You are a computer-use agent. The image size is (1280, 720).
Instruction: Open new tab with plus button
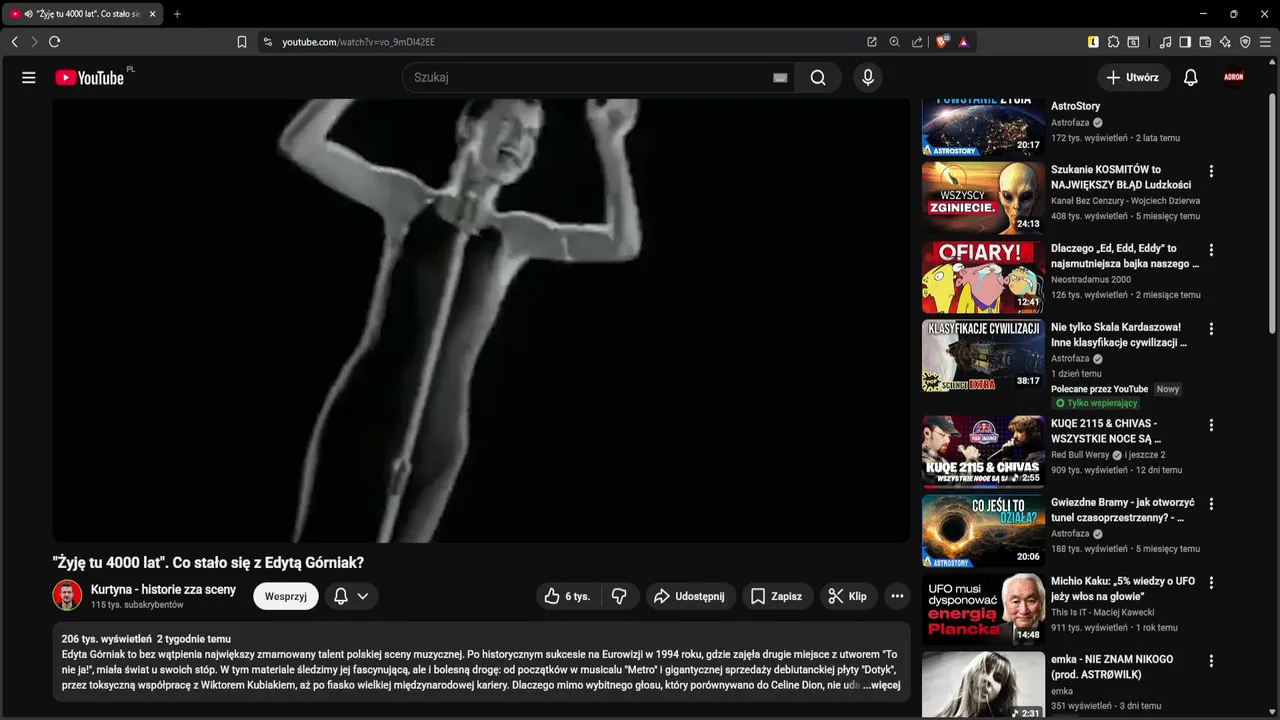click(177, 14)
